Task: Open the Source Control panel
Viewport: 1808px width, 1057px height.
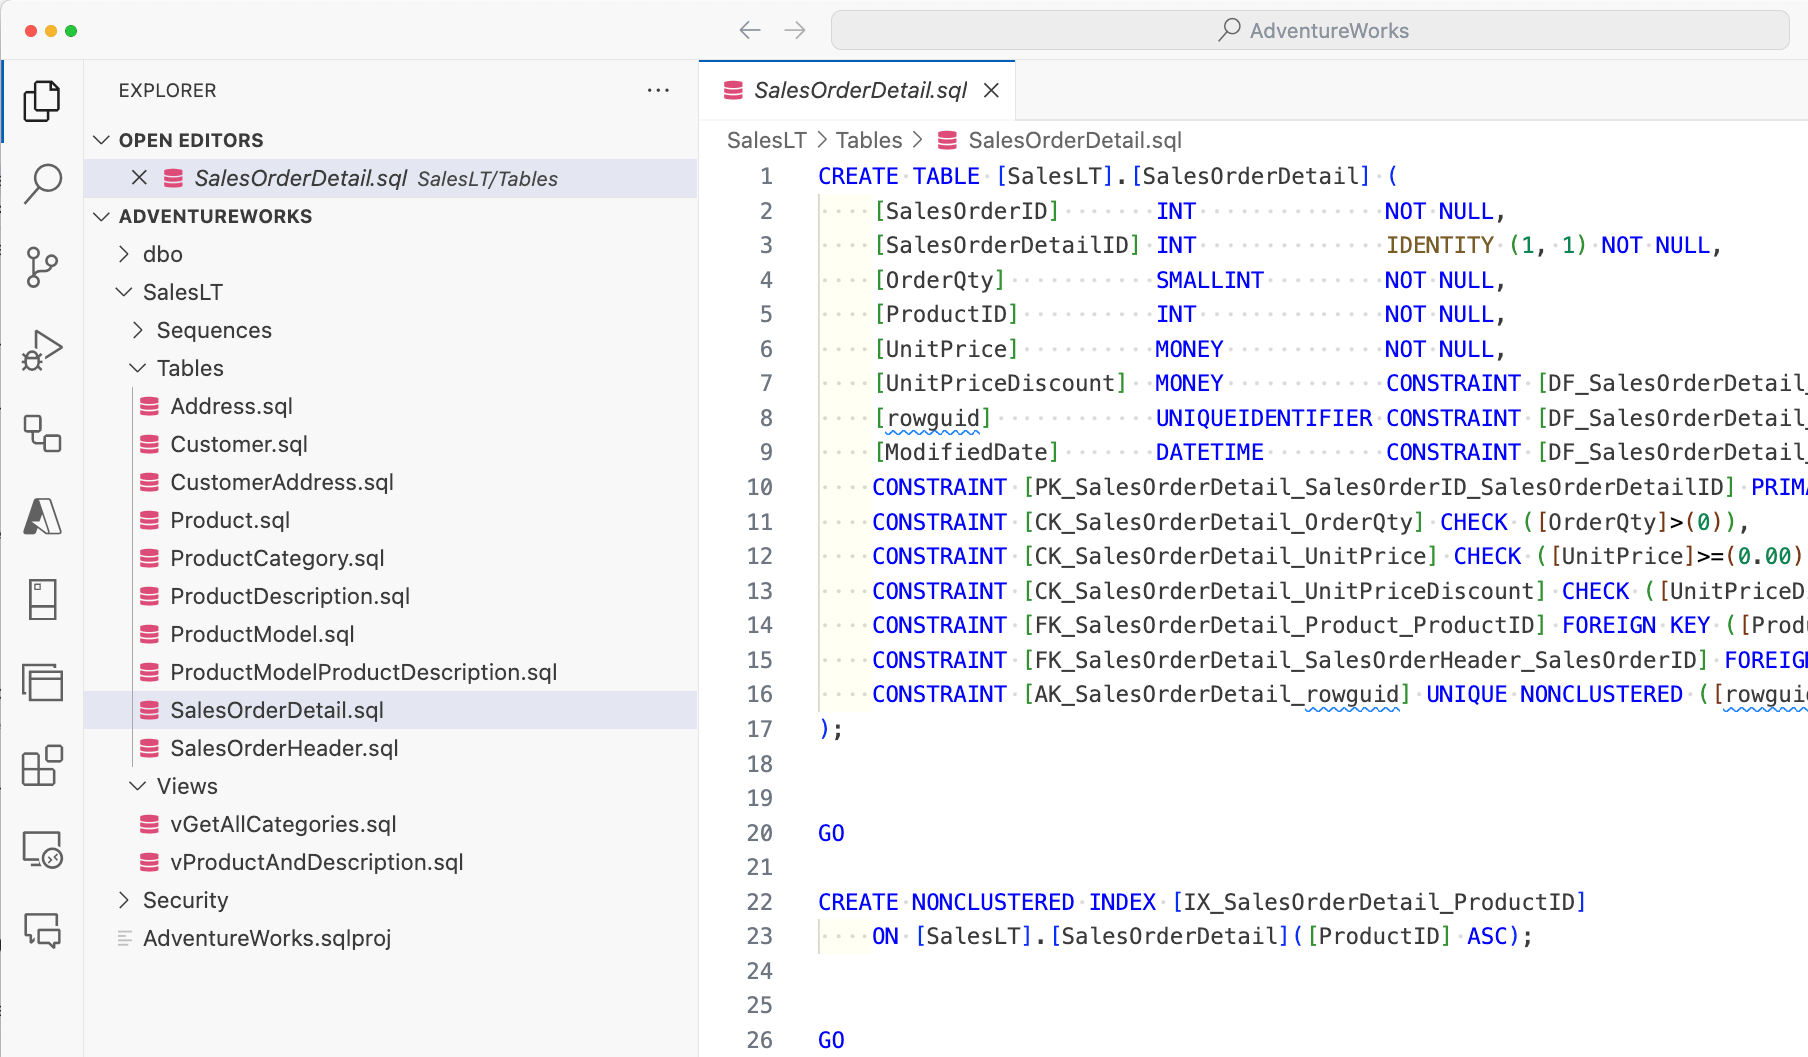Action: pos(40,267)
